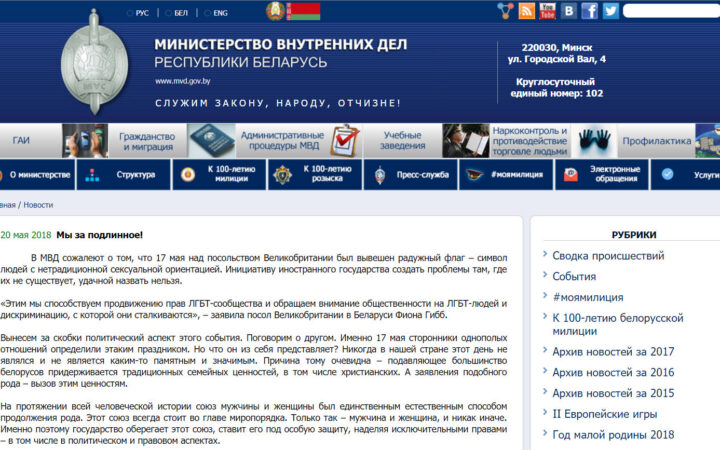This screenshot has width=720, height=450.
Task: Click the Новости breadcrumb link
Action: coord(38,205)
